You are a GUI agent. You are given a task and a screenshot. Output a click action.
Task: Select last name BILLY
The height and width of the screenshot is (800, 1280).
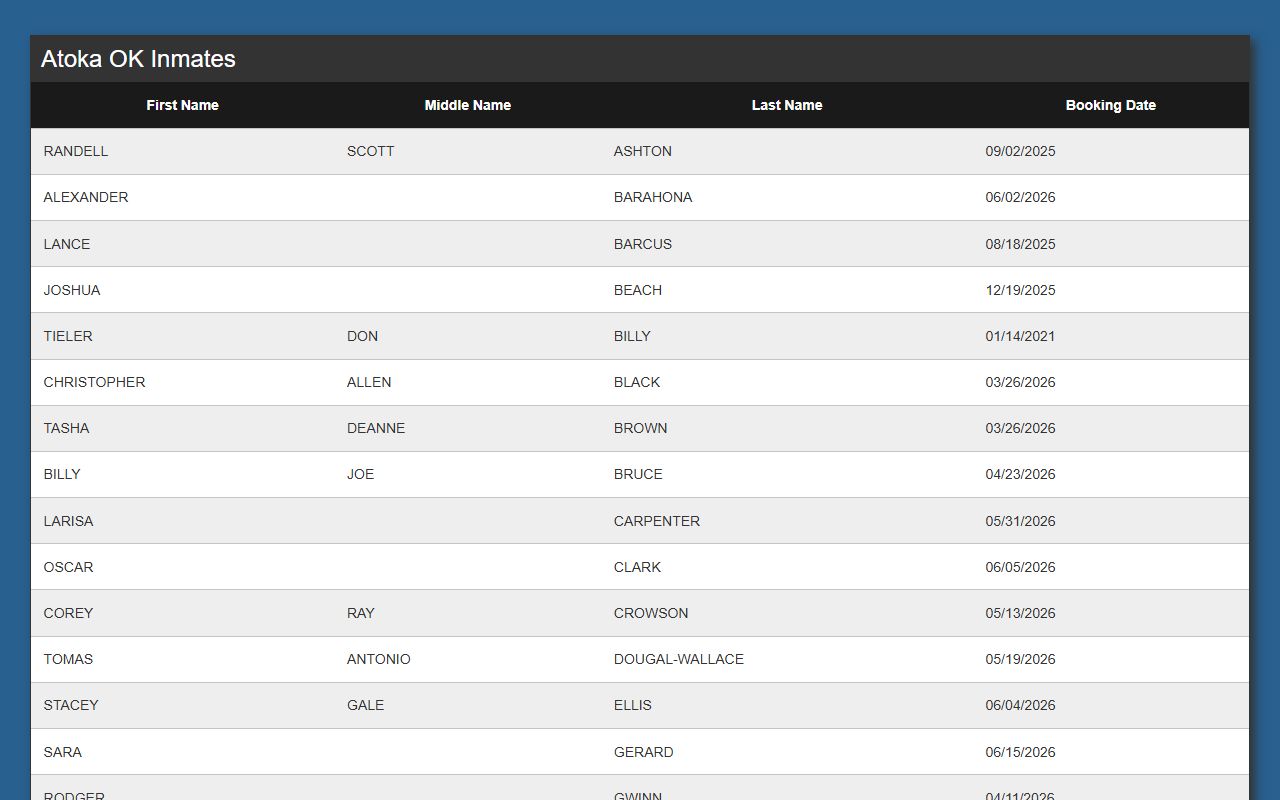pyautogui.click(x=632, y=336)
